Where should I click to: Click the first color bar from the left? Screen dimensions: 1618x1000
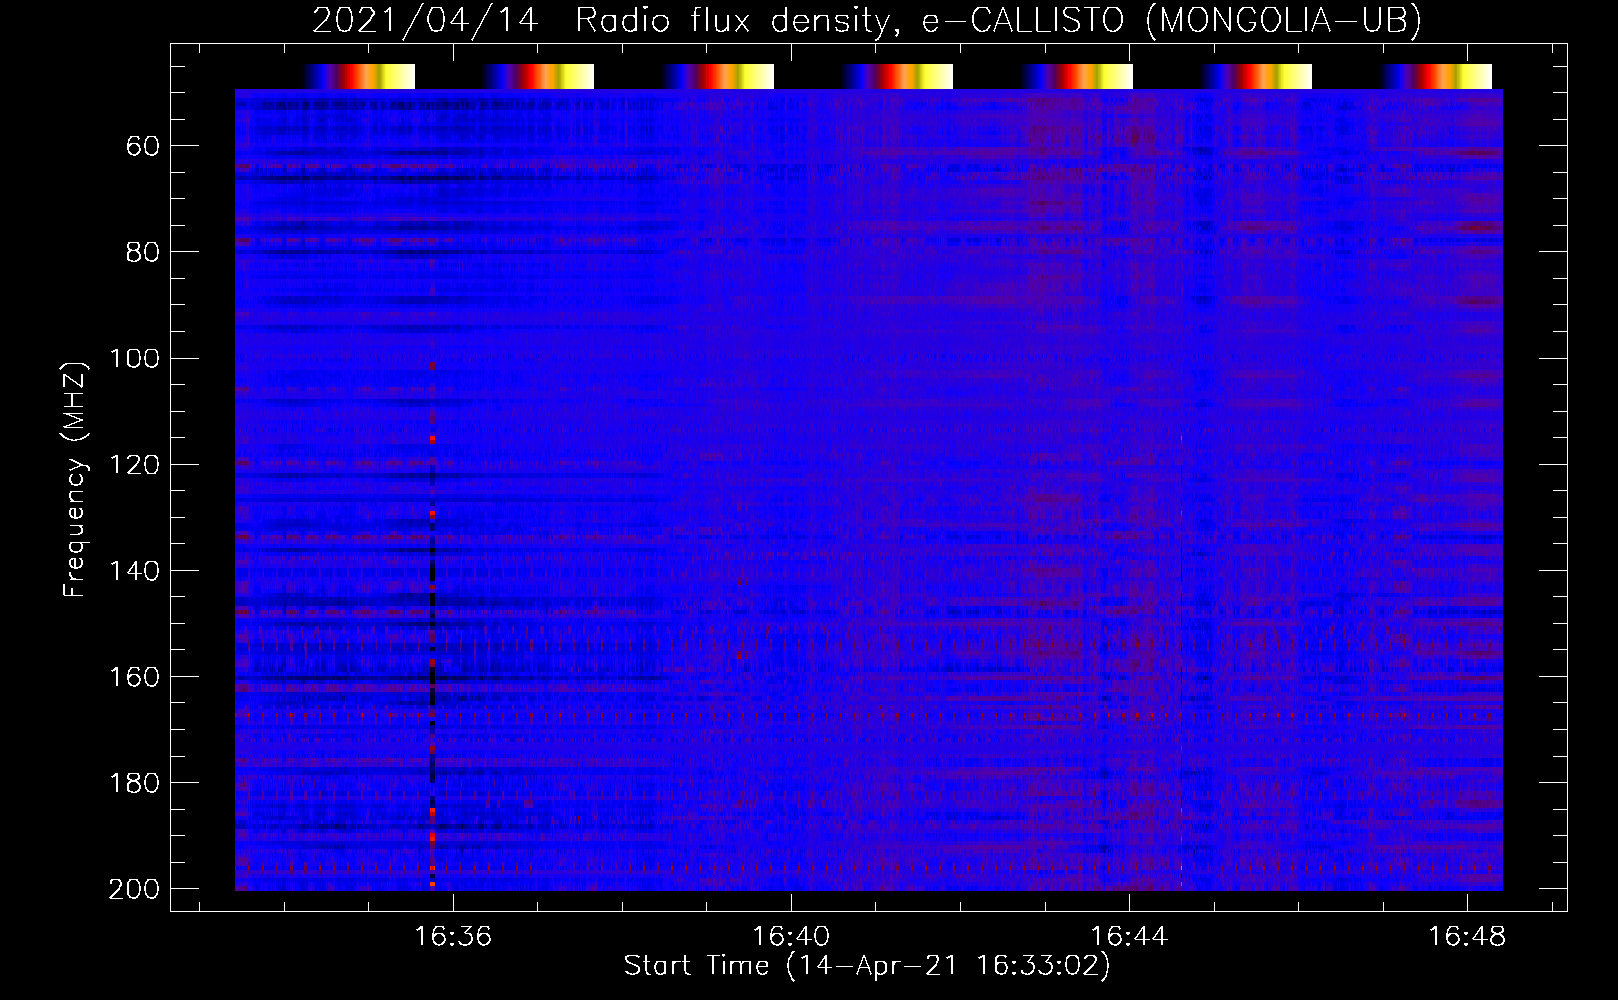click(x=360, y=76)
